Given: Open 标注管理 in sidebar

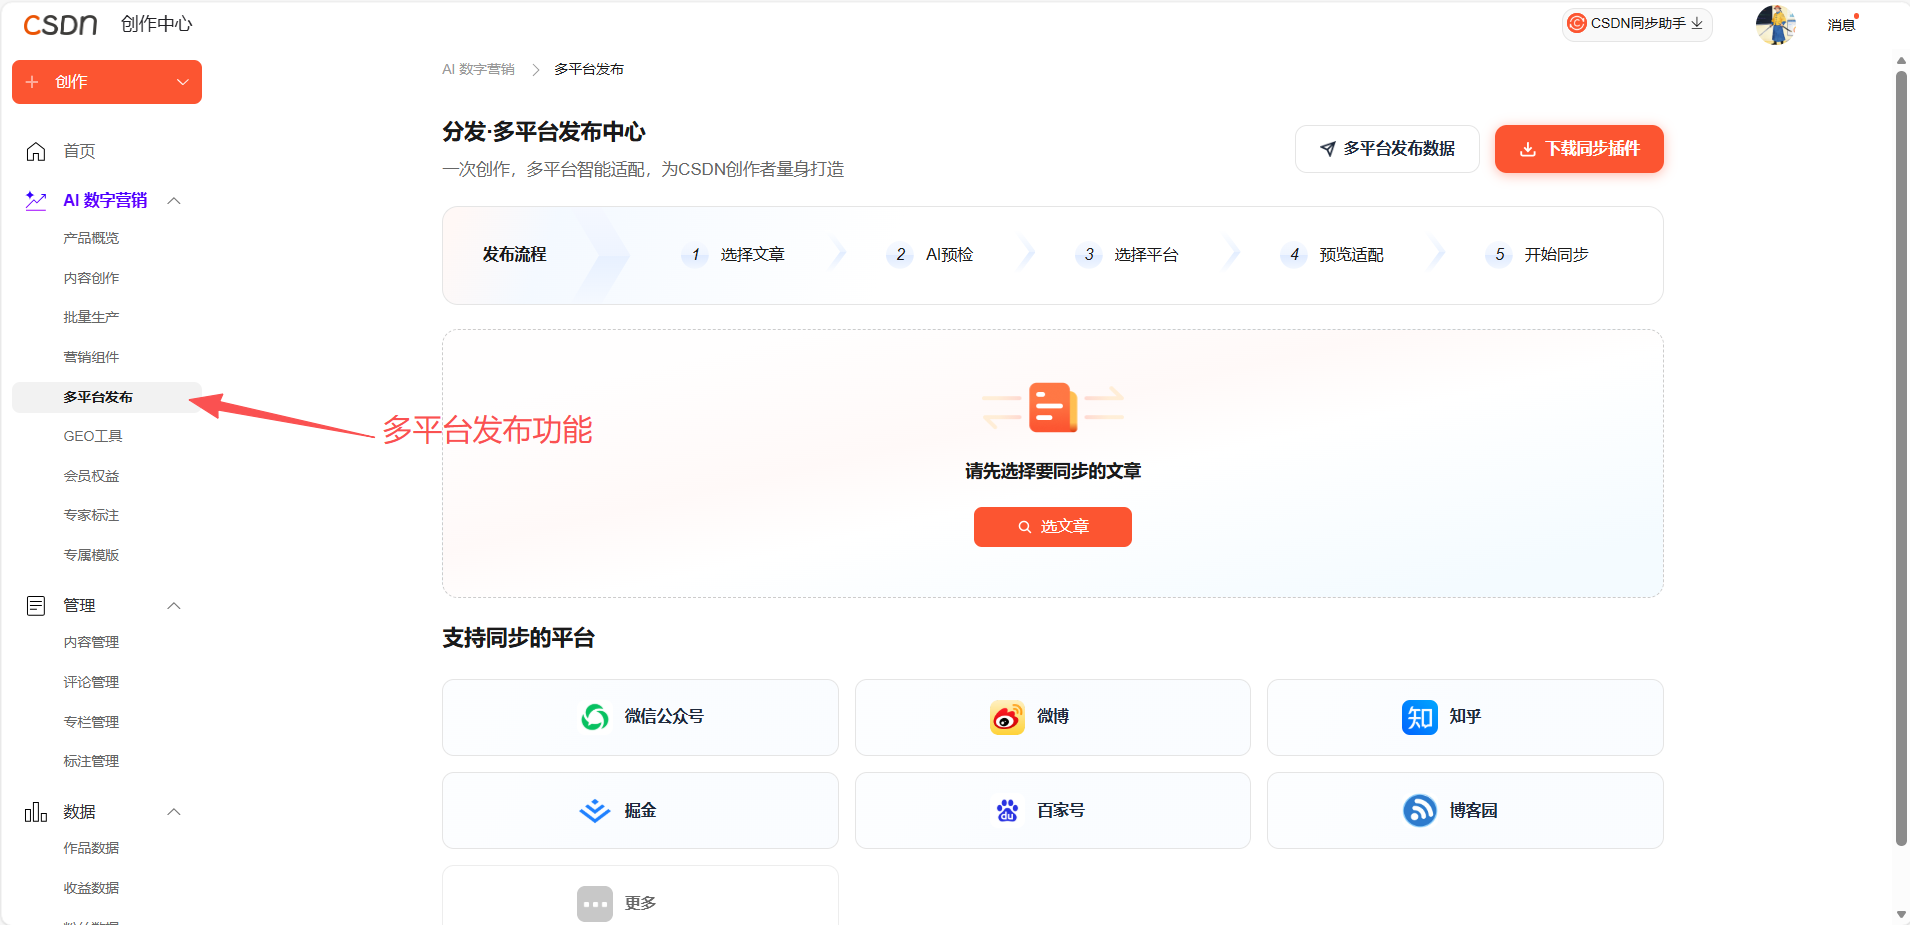Looking at the screenshot, I should pyautogui.click(x=91, y=761).
